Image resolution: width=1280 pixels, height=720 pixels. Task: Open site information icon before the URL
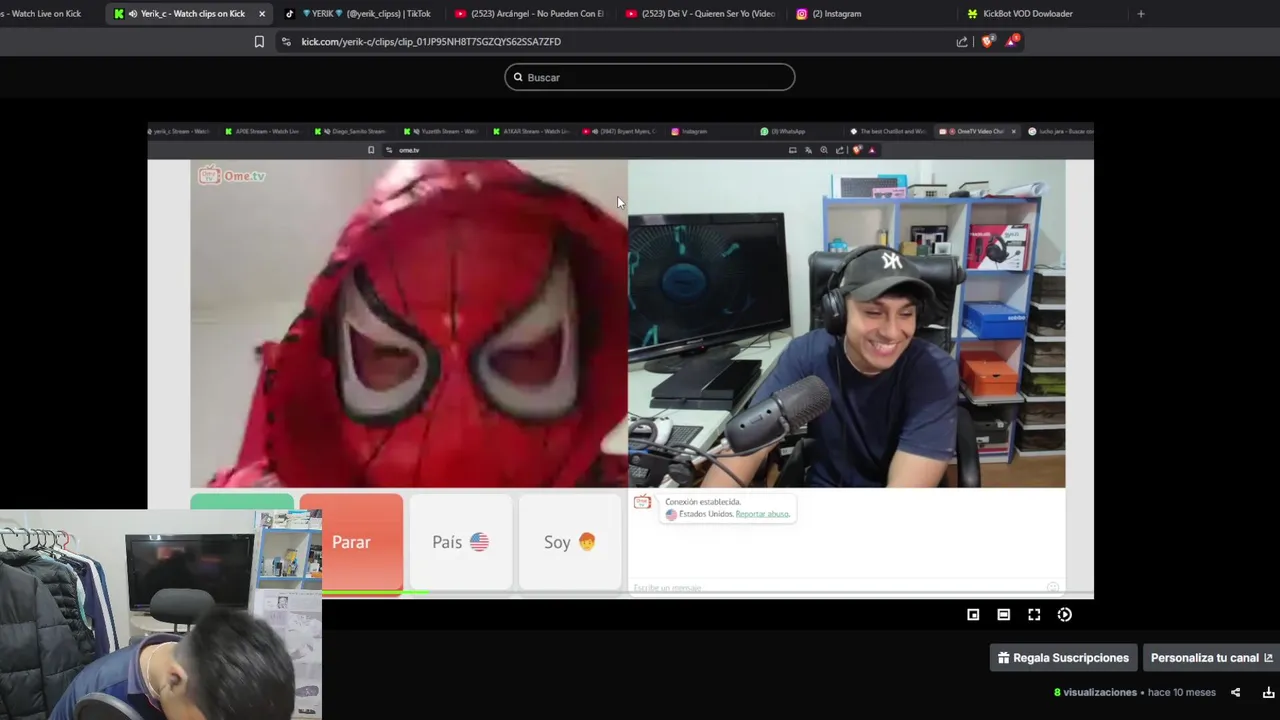point(286,42)
